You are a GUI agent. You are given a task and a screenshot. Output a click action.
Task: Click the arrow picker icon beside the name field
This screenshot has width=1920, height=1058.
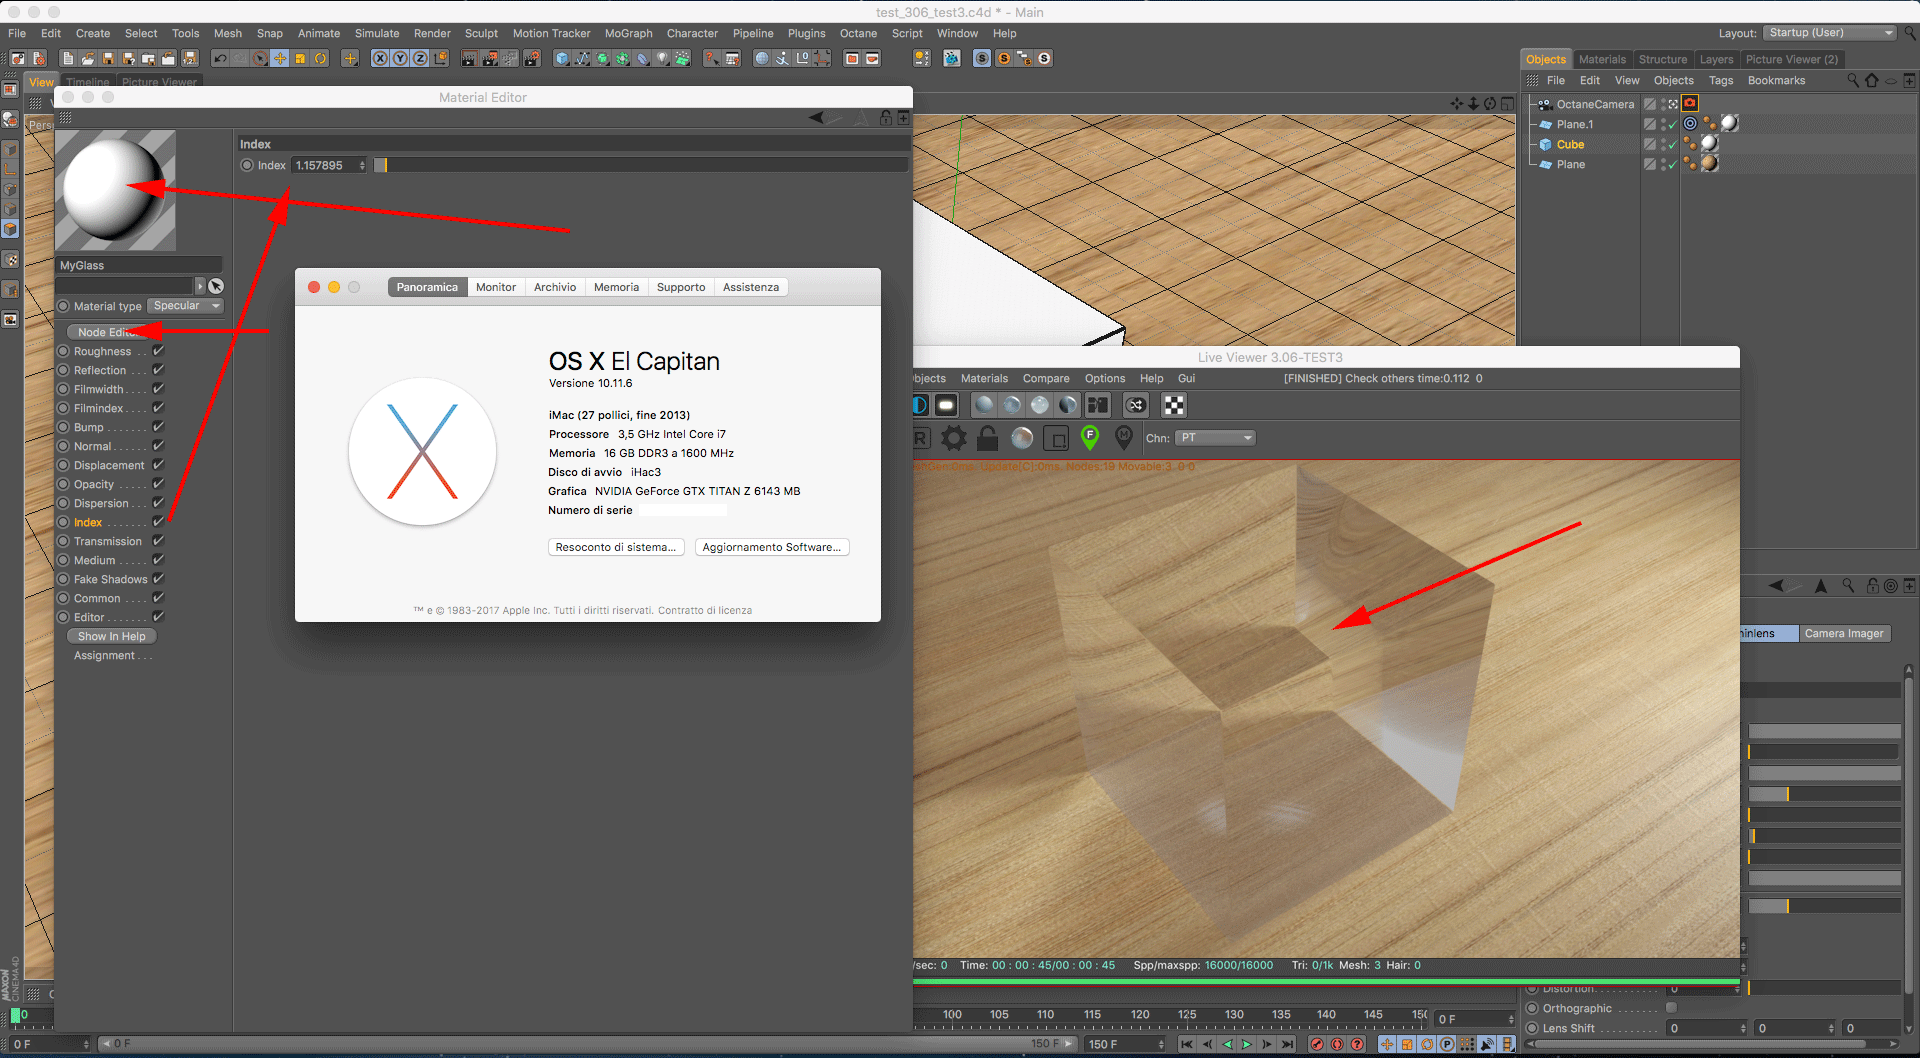click(216, 286)
